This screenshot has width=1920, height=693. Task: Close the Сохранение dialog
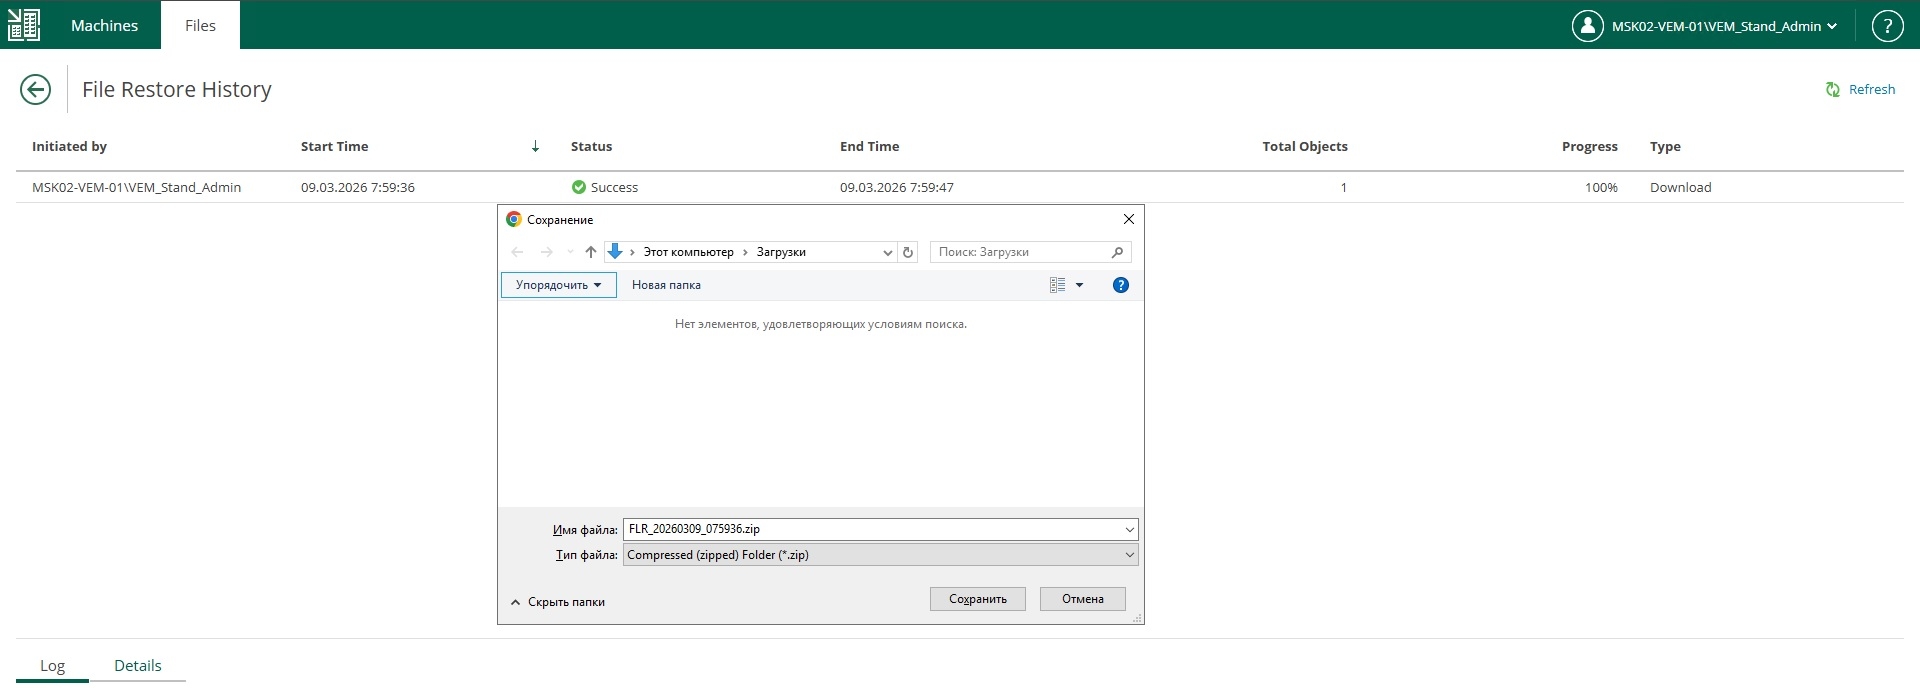click(x=1128, y=219)
